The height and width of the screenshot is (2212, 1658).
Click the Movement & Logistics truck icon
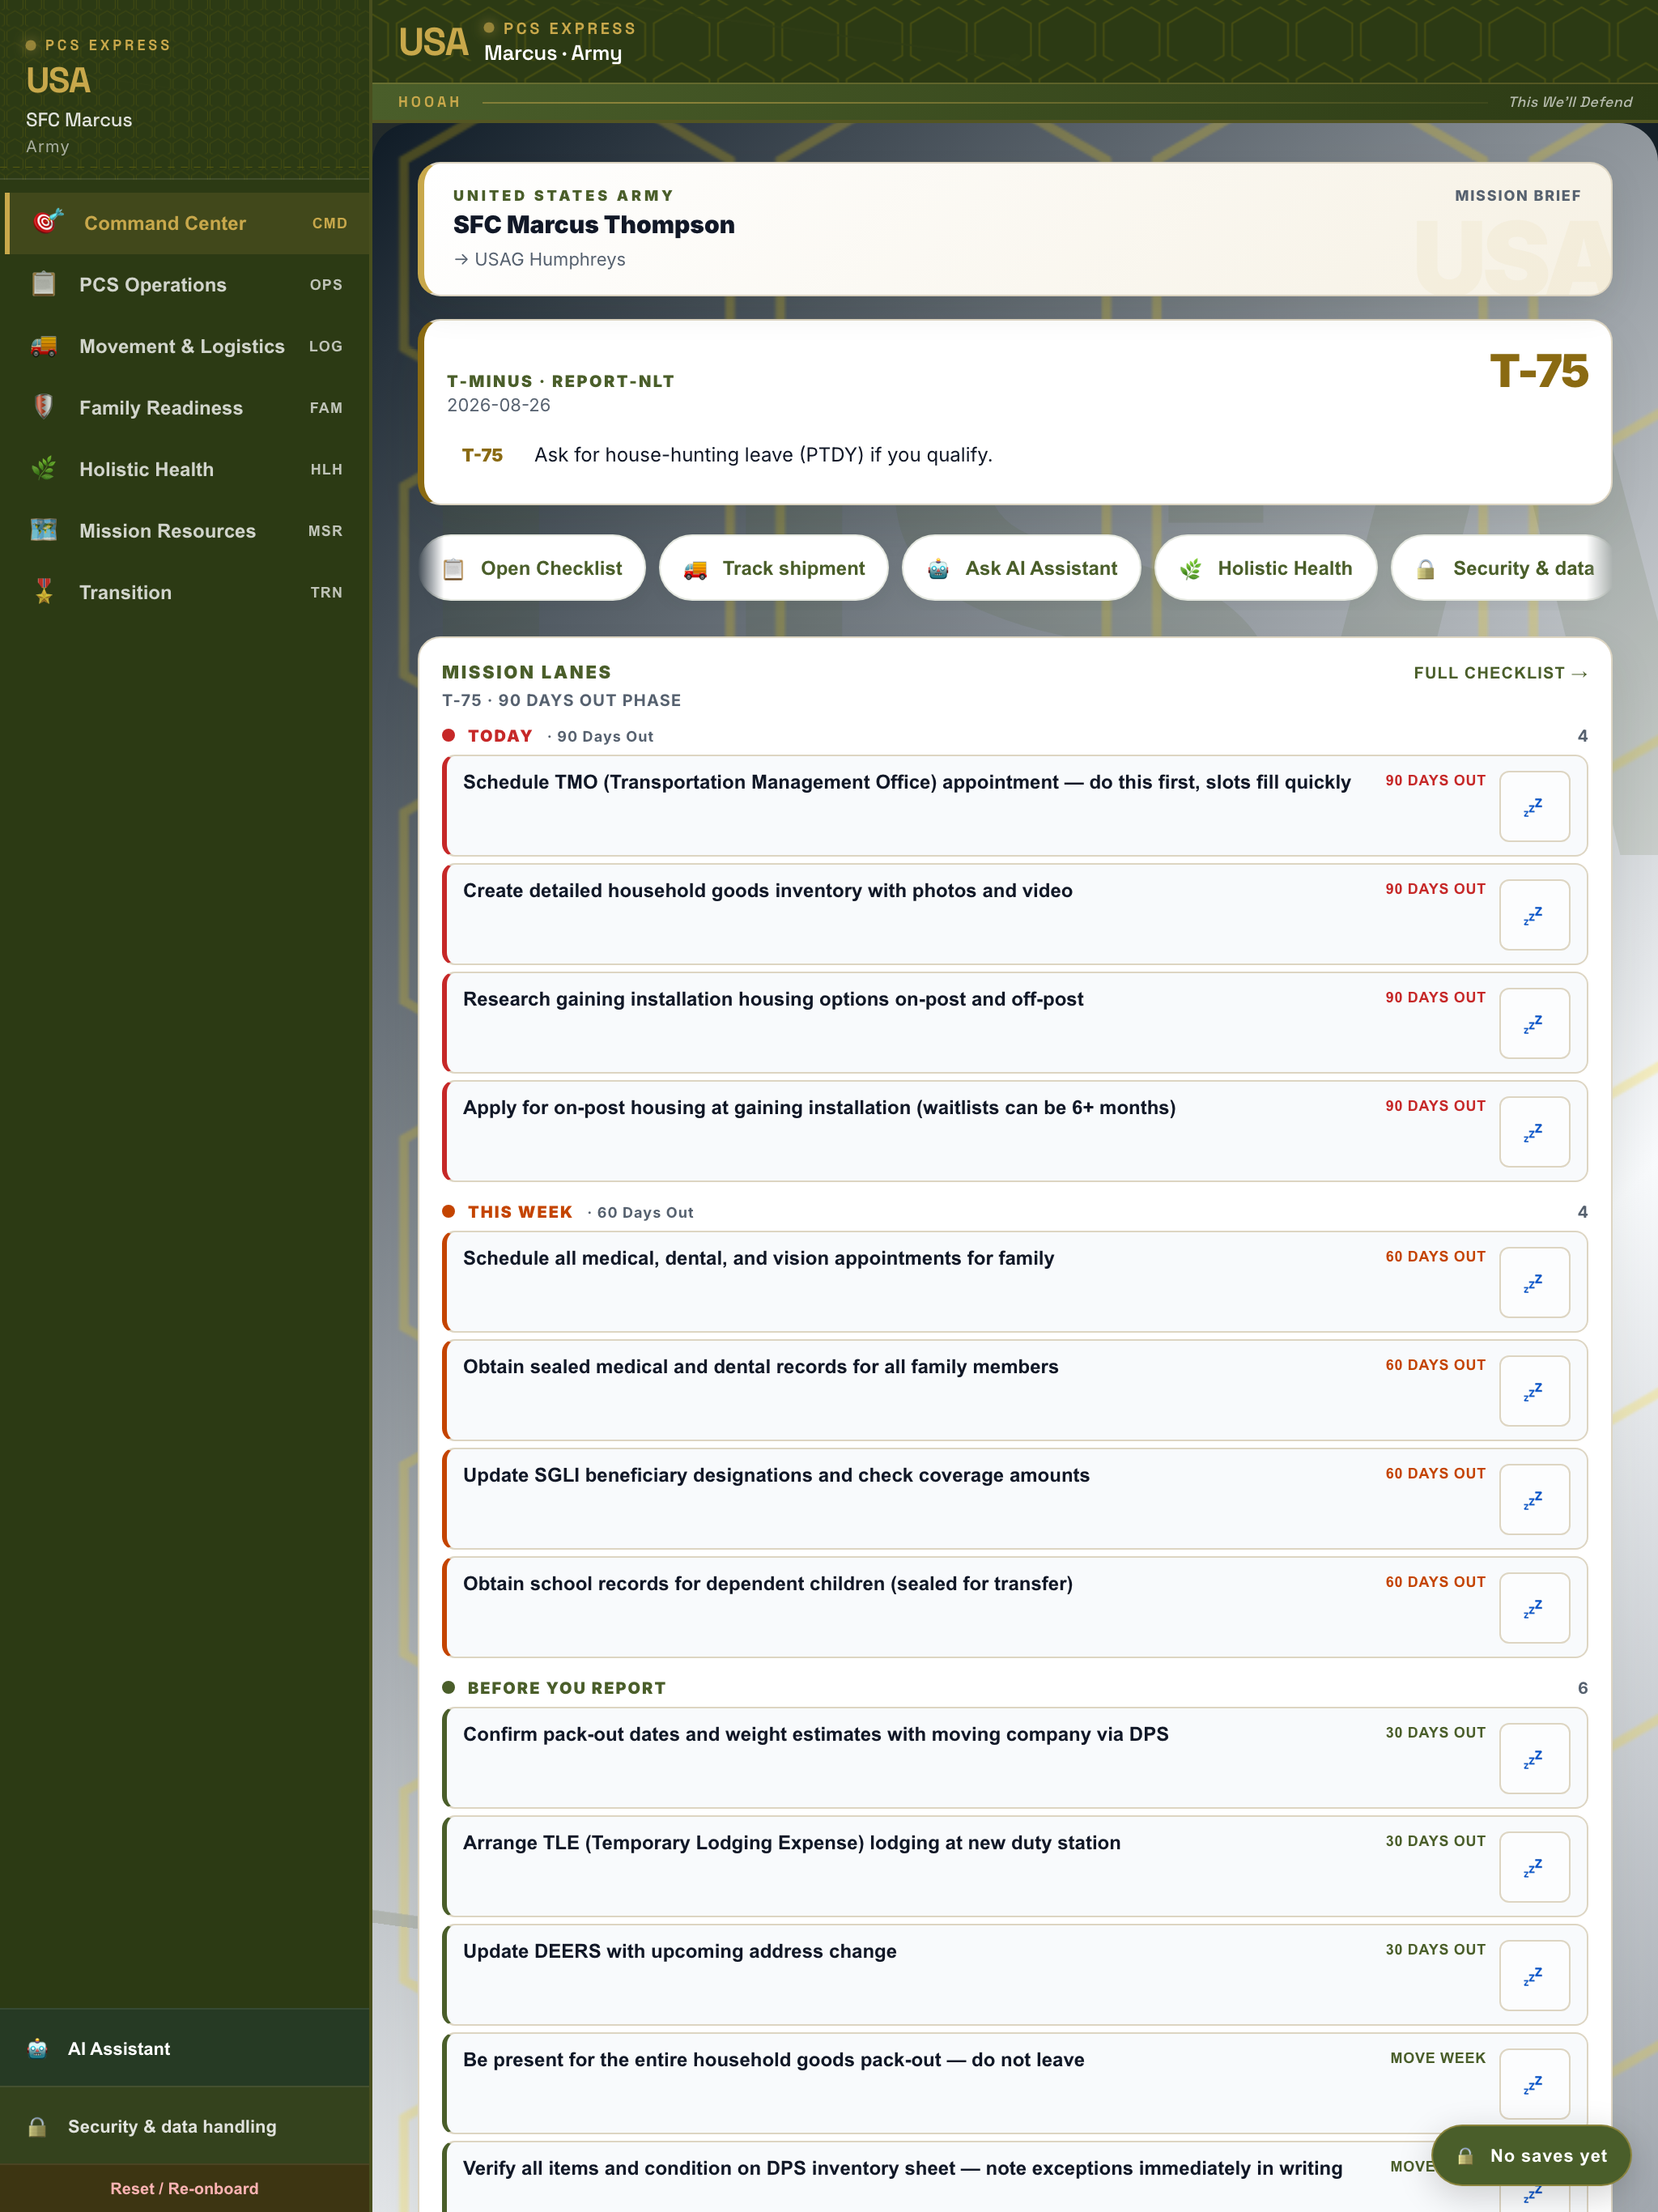44,346
